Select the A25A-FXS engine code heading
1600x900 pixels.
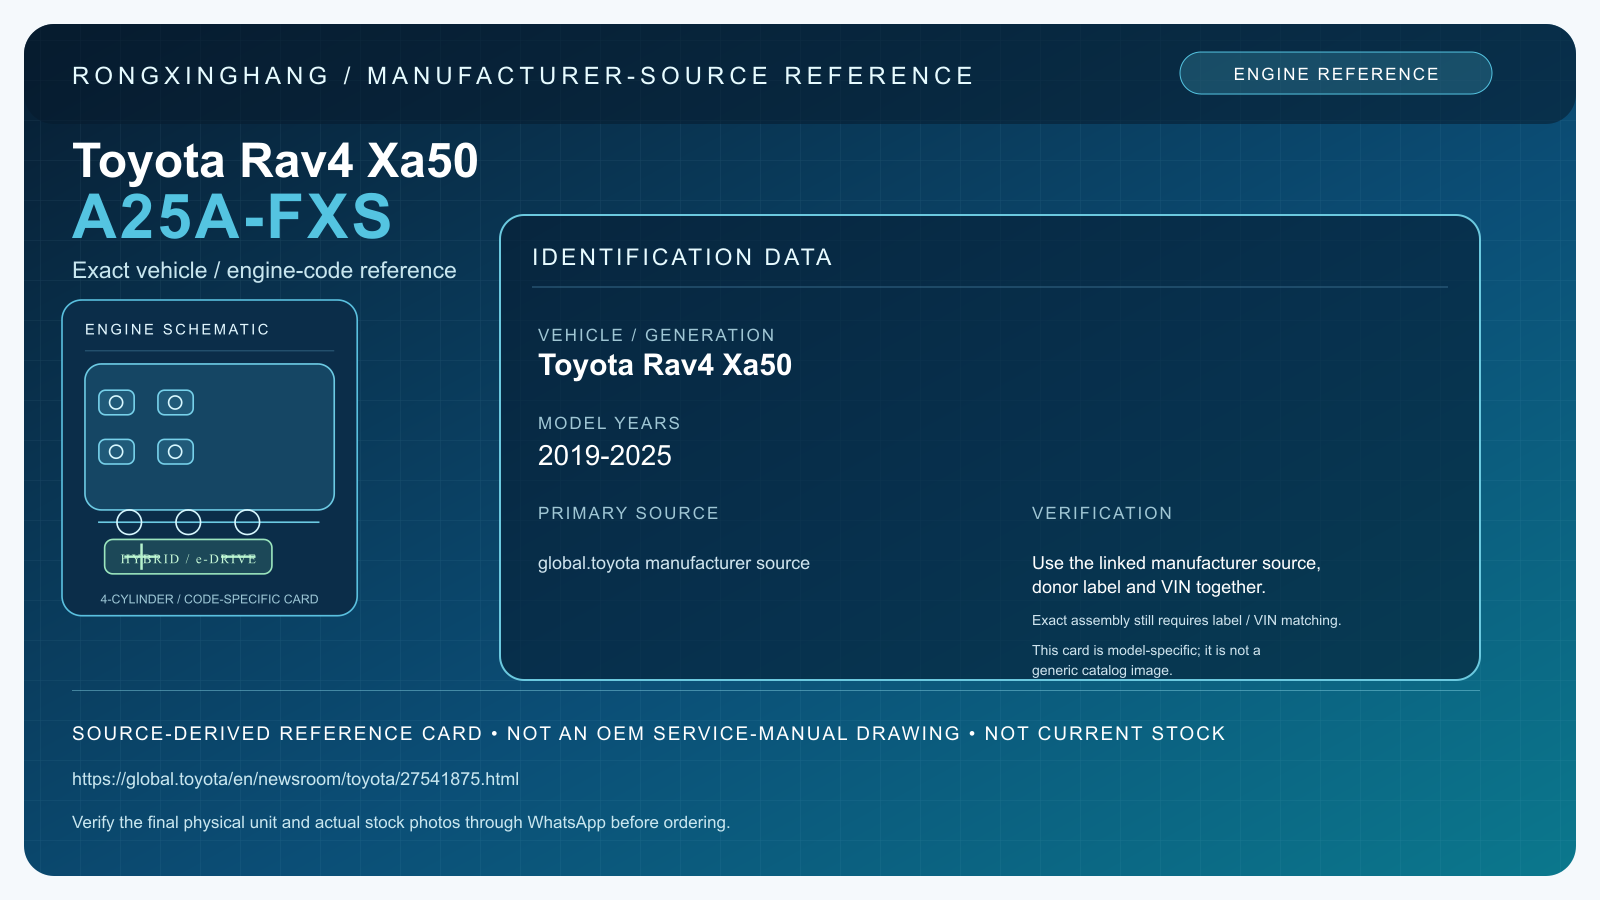(232, 217)
